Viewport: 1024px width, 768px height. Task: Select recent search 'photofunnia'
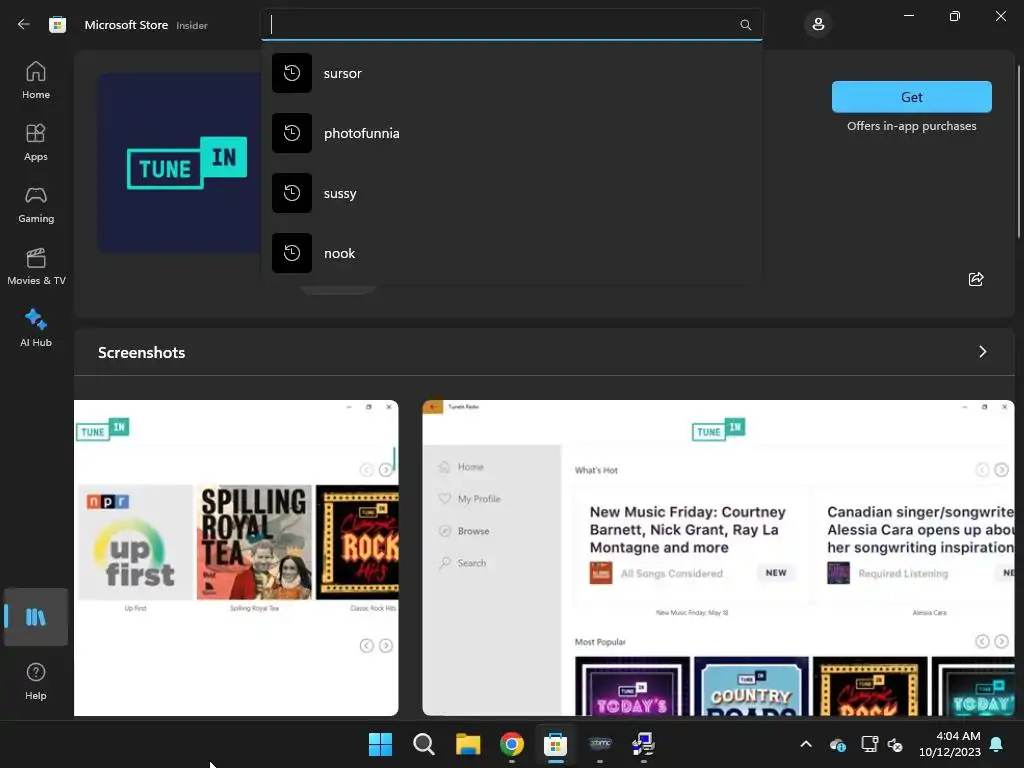512,133
